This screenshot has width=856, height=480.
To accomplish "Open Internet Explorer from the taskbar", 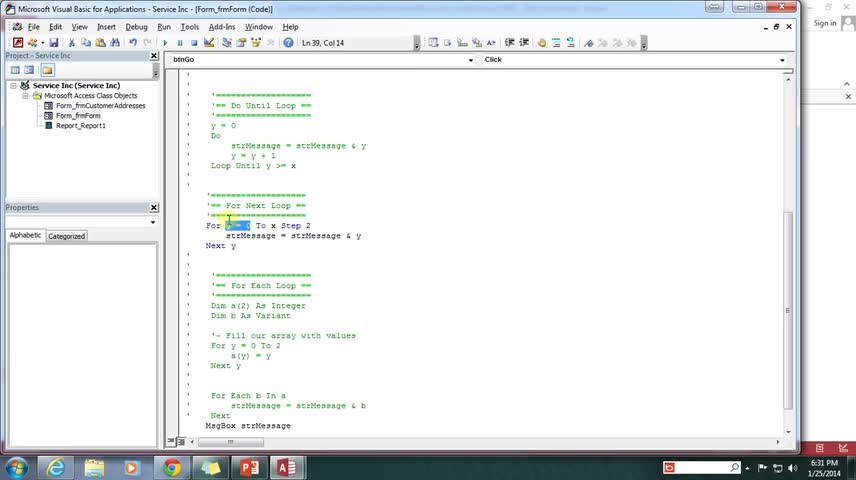I will (x=55, y=467).
